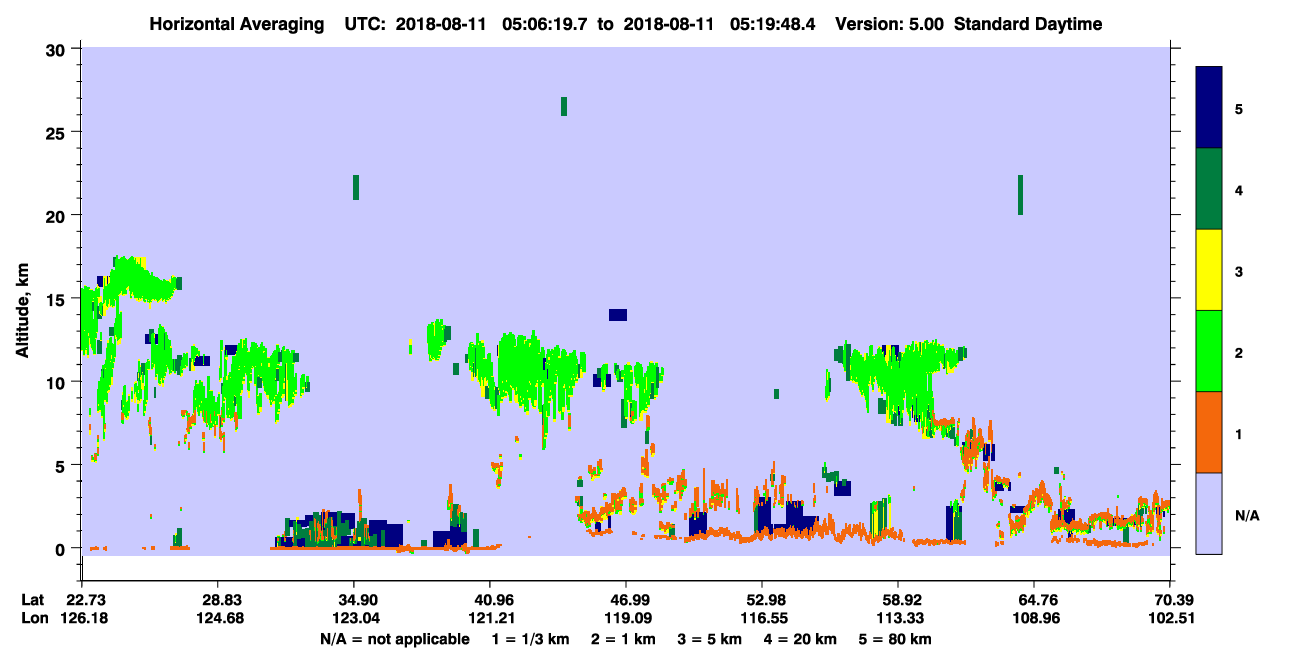
Task: Click latitude value 58.92
Action: click(899, 600)
